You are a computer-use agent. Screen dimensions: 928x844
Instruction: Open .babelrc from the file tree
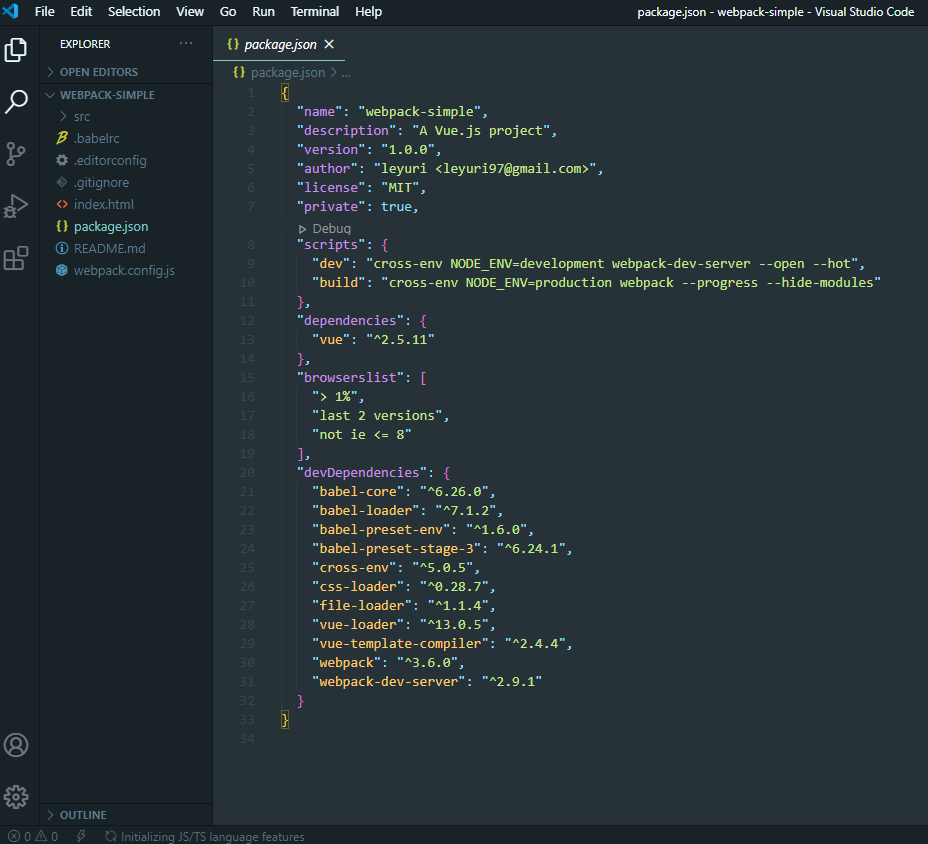(96, 138)
